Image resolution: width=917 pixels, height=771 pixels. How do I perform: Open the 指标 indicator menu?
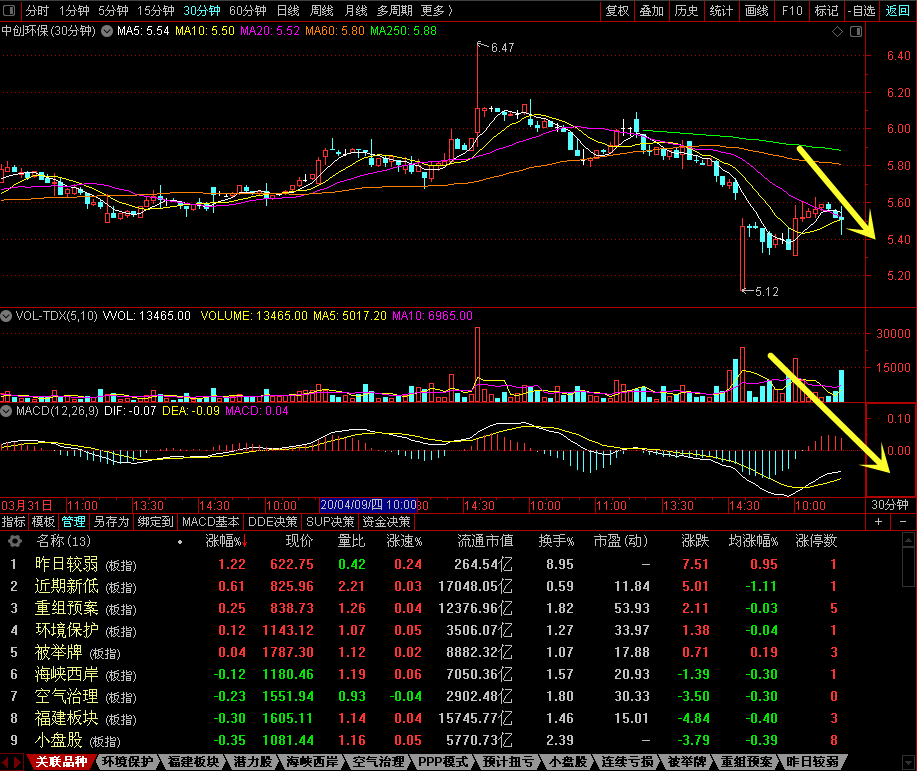pyautogui.click(x=13, y=521)
